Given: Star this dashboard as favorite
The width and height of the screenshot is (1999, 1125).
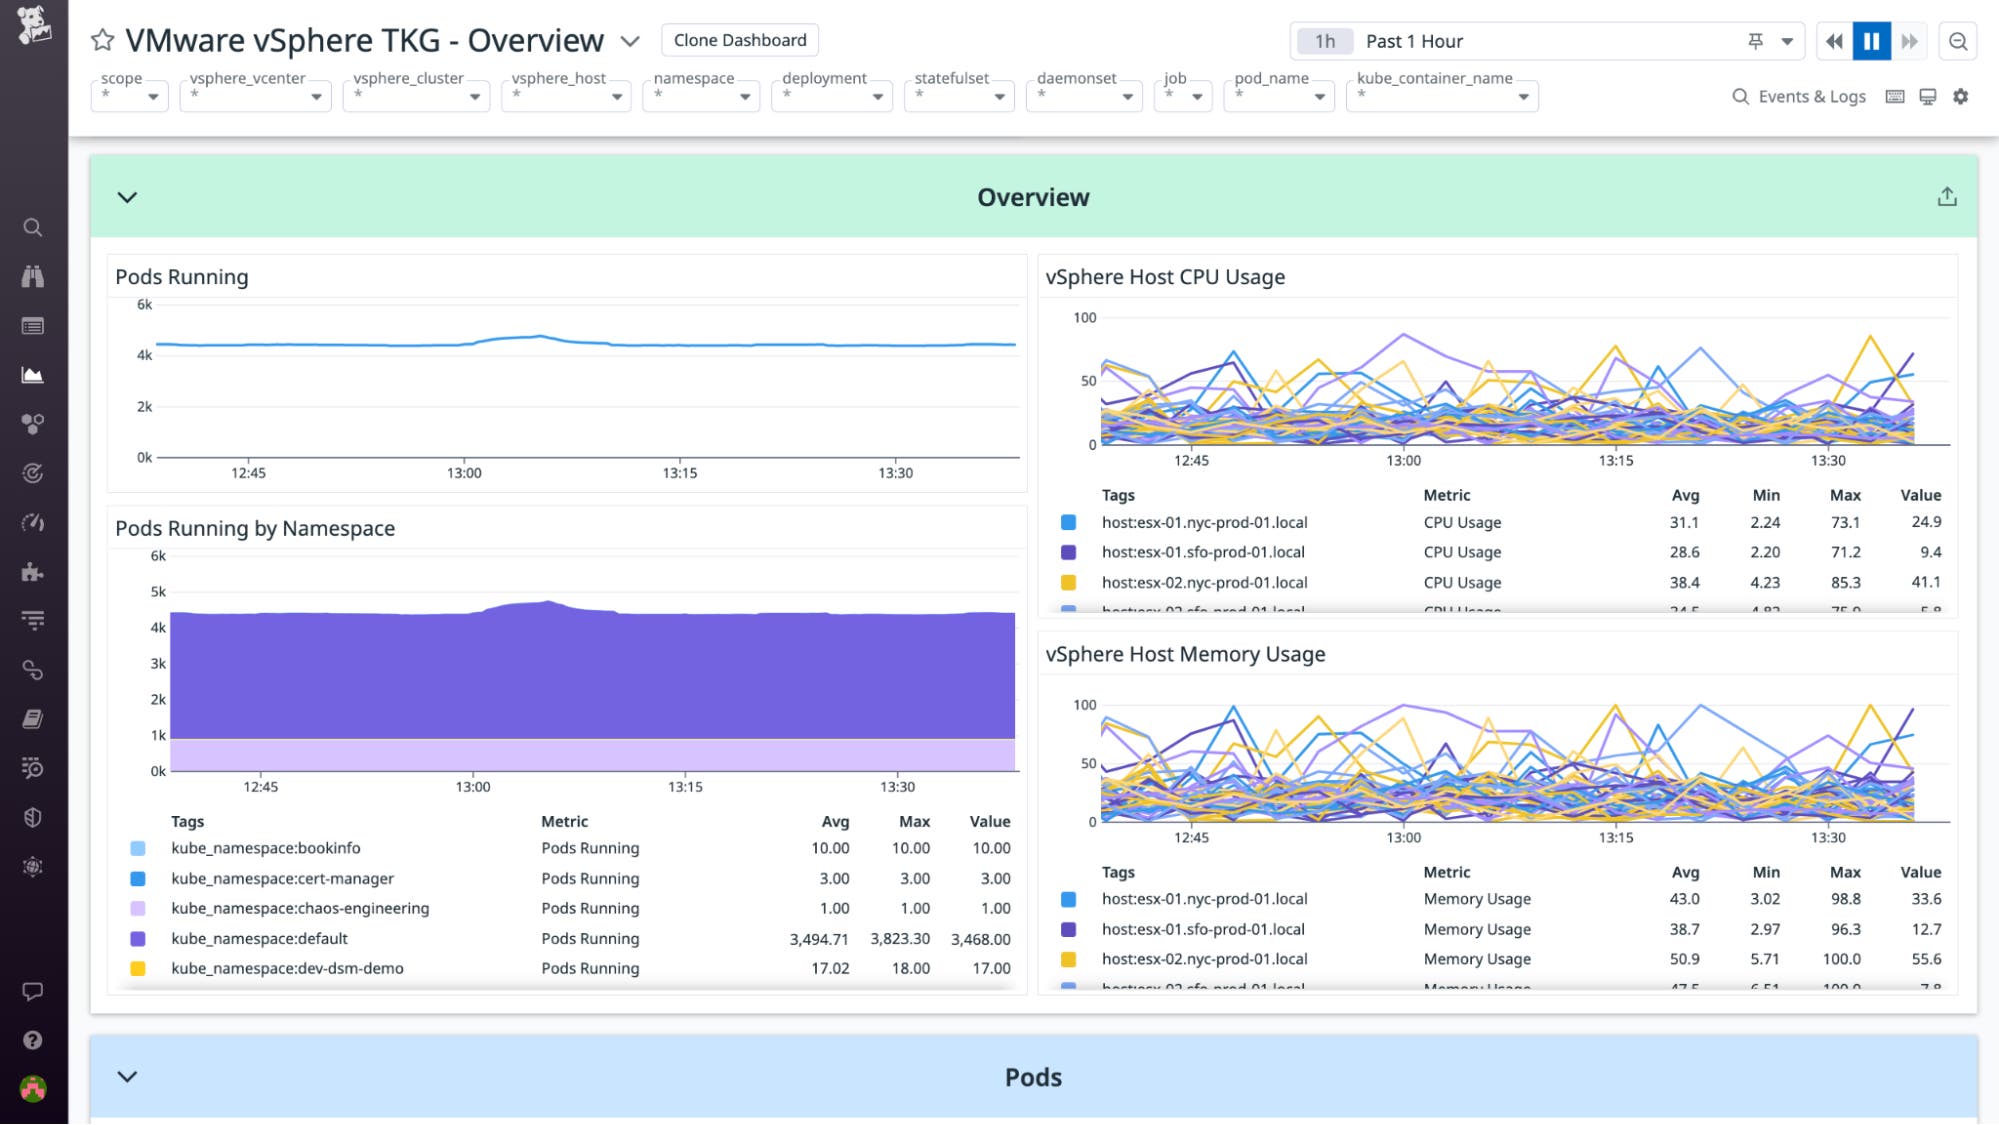Looking at the screenshot, I should click(101, 40).
